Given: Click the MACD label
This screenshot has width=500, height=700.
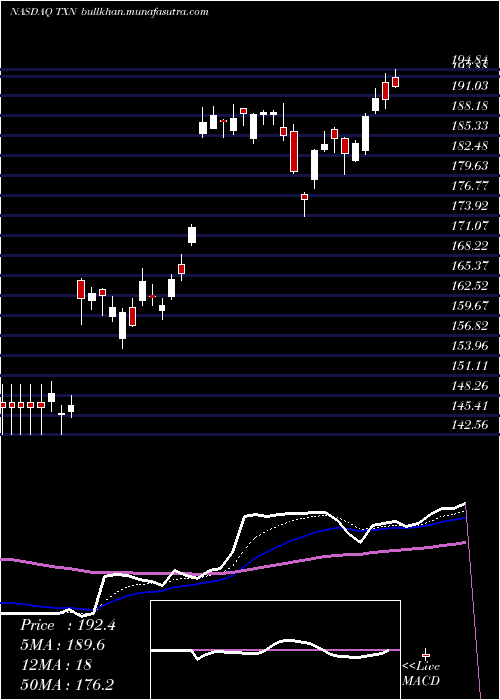Looking at the screenshot, I should coord(421,681).
